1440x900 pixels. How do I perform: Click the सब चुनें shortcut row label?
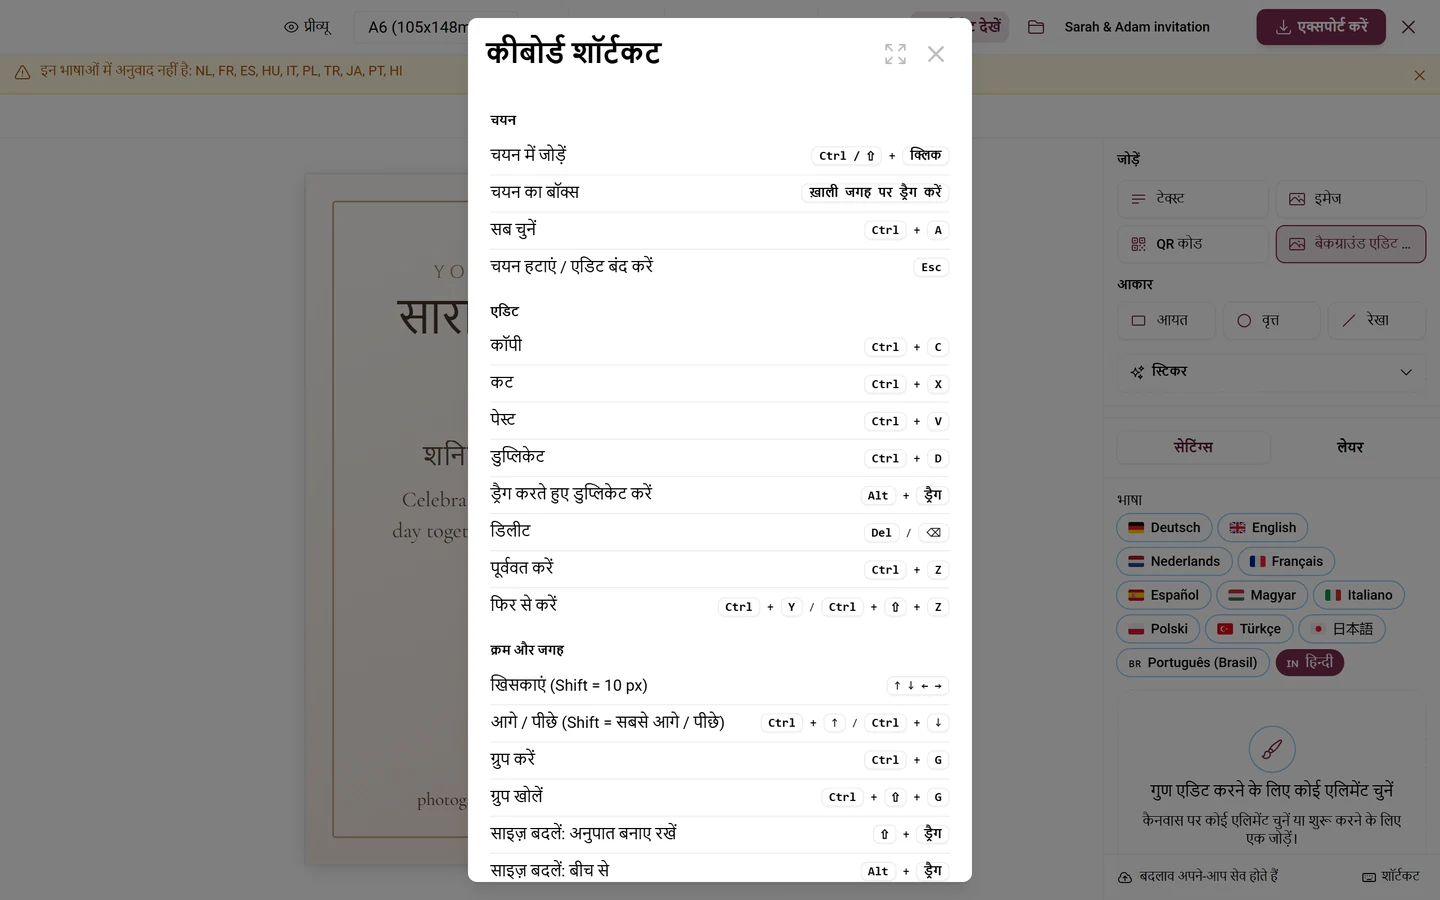click(513, 230)
